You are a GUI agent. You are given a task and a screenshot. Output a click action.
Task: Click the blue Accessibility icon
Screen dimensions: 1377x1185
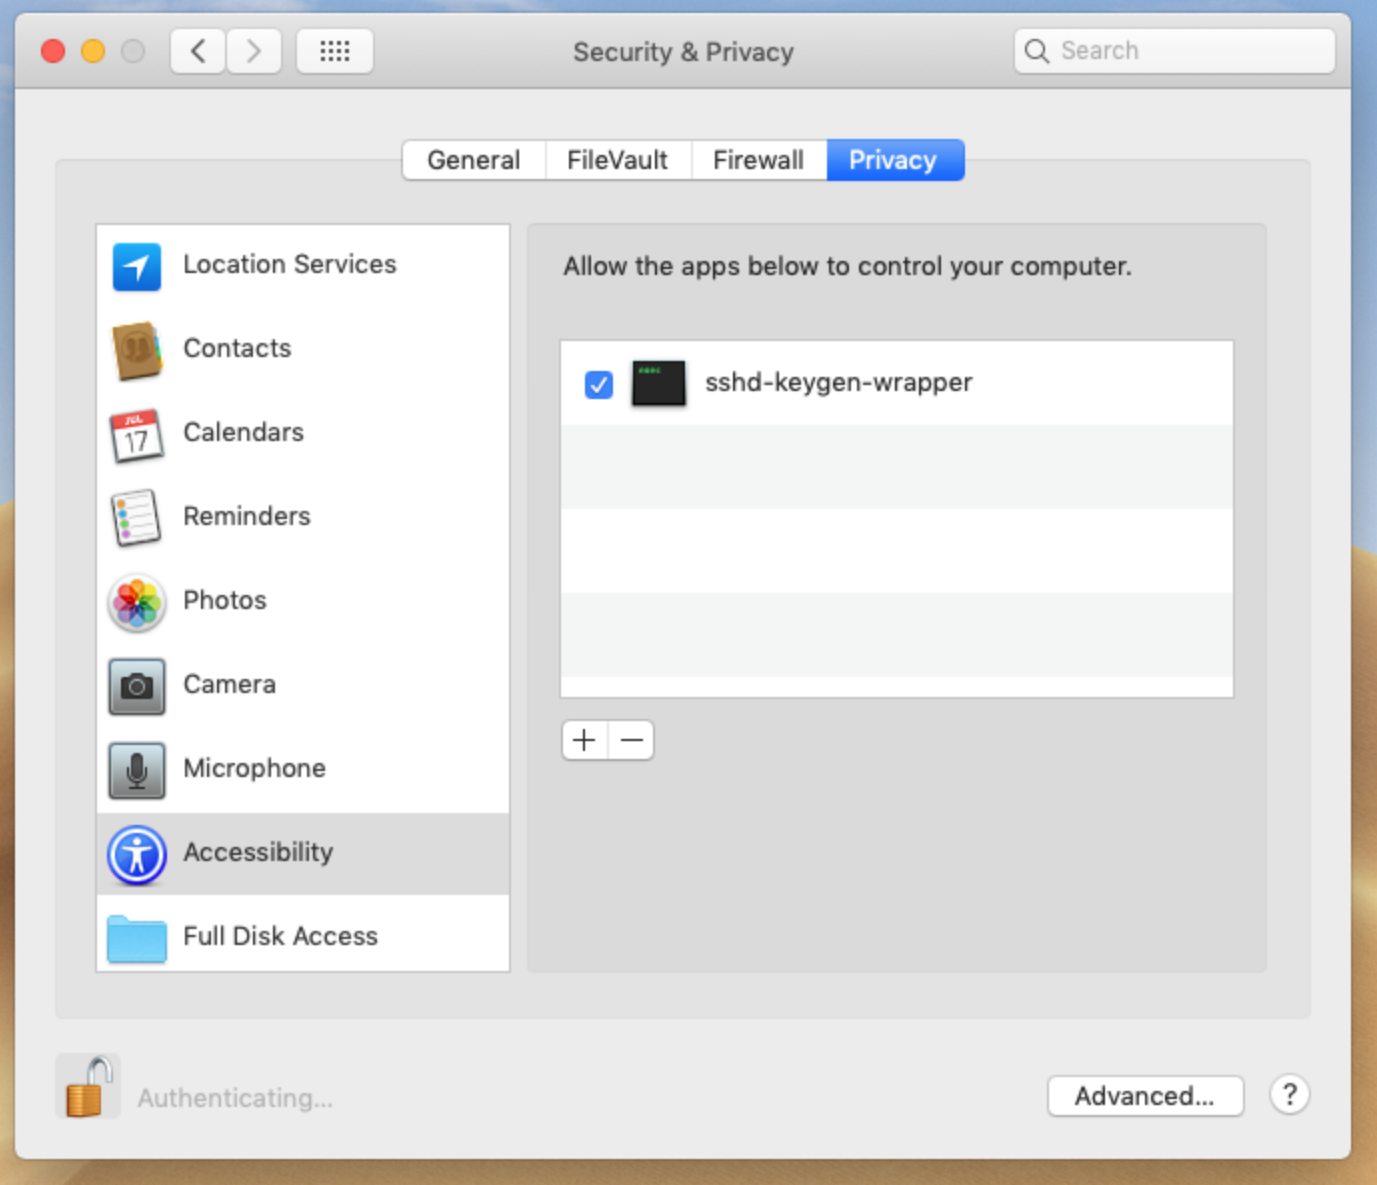pyautogui.click(x=137, y=855)
